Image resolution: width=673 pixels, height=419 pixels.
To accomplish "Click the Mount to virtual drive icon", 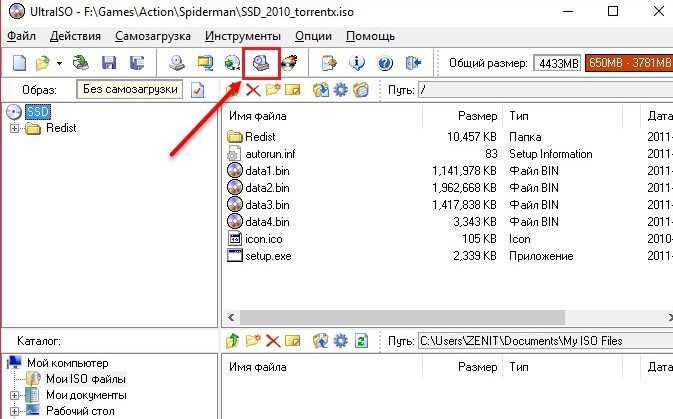I will (x=261, y=63).
